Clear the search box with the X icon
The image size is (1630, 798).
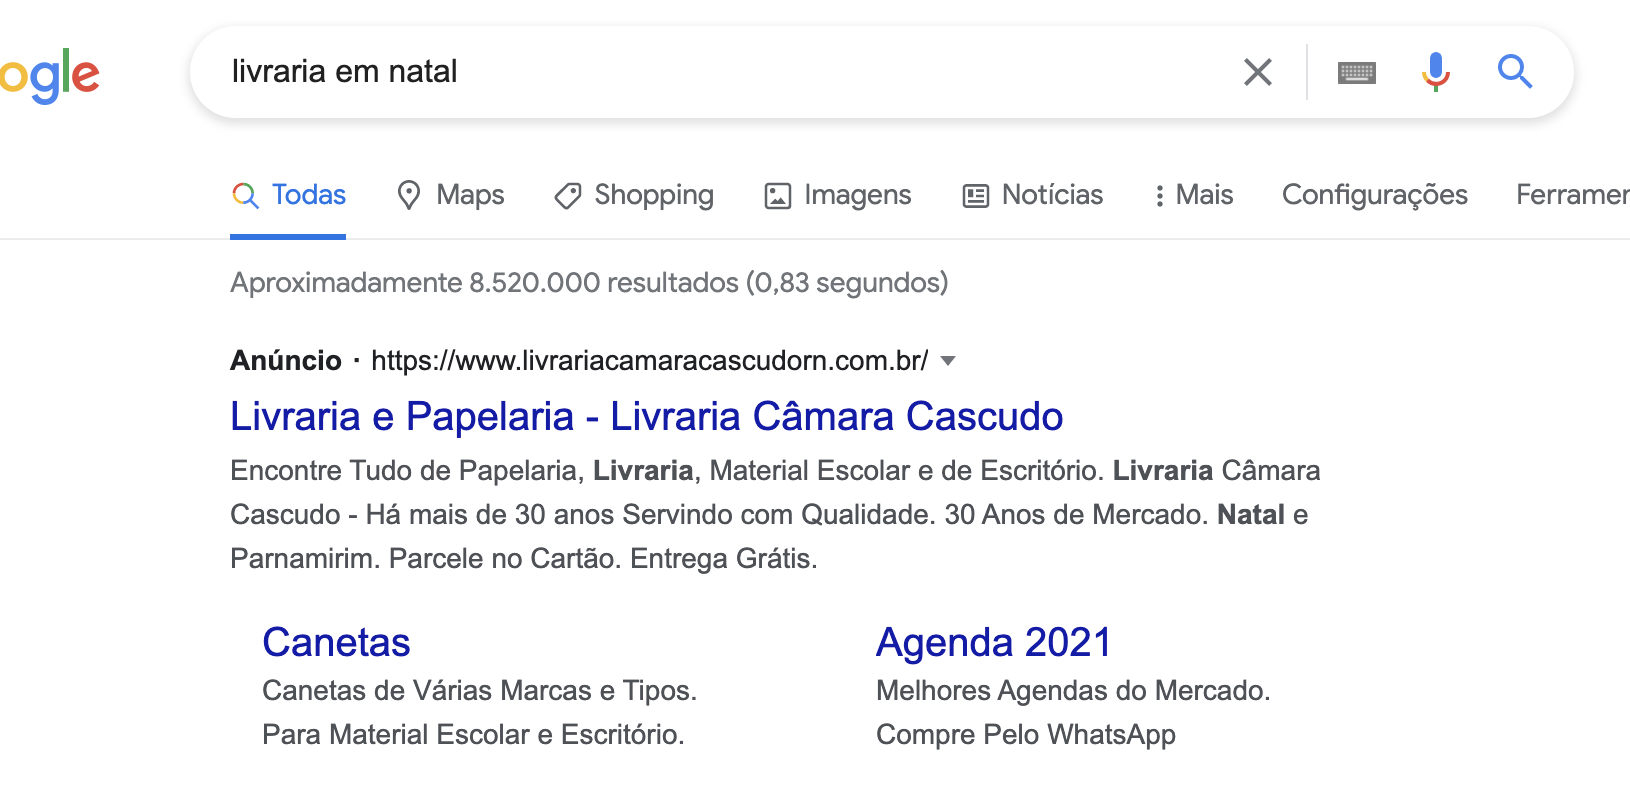[1258, 72]
